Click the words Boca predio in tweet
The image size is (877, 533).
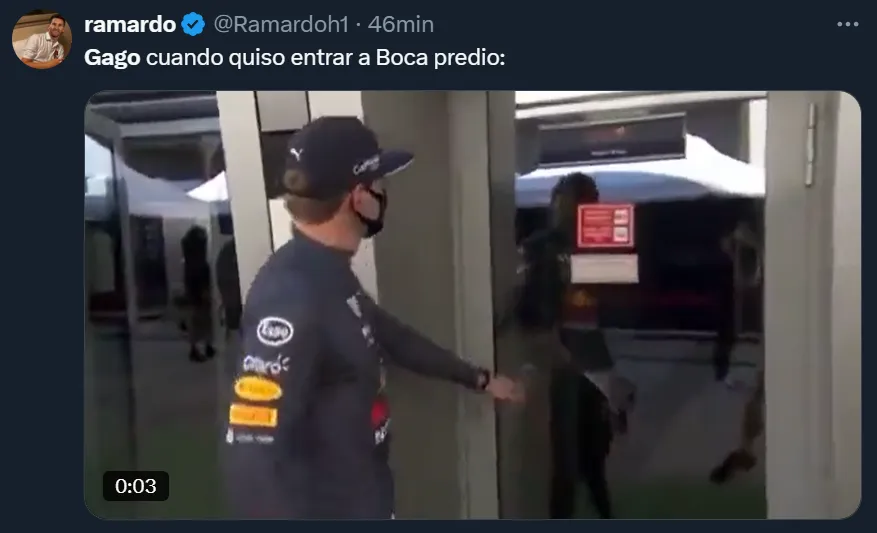(440, 58)
